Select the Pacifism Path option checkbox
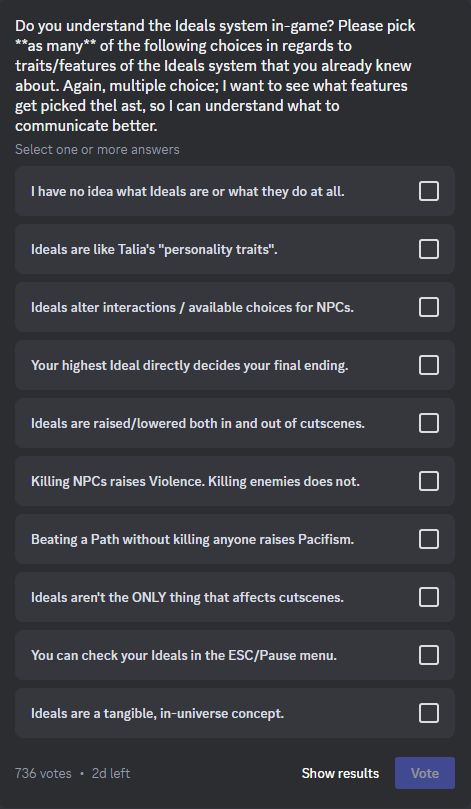The height and width of the screenshot is (809, 471). coord(429,539)
